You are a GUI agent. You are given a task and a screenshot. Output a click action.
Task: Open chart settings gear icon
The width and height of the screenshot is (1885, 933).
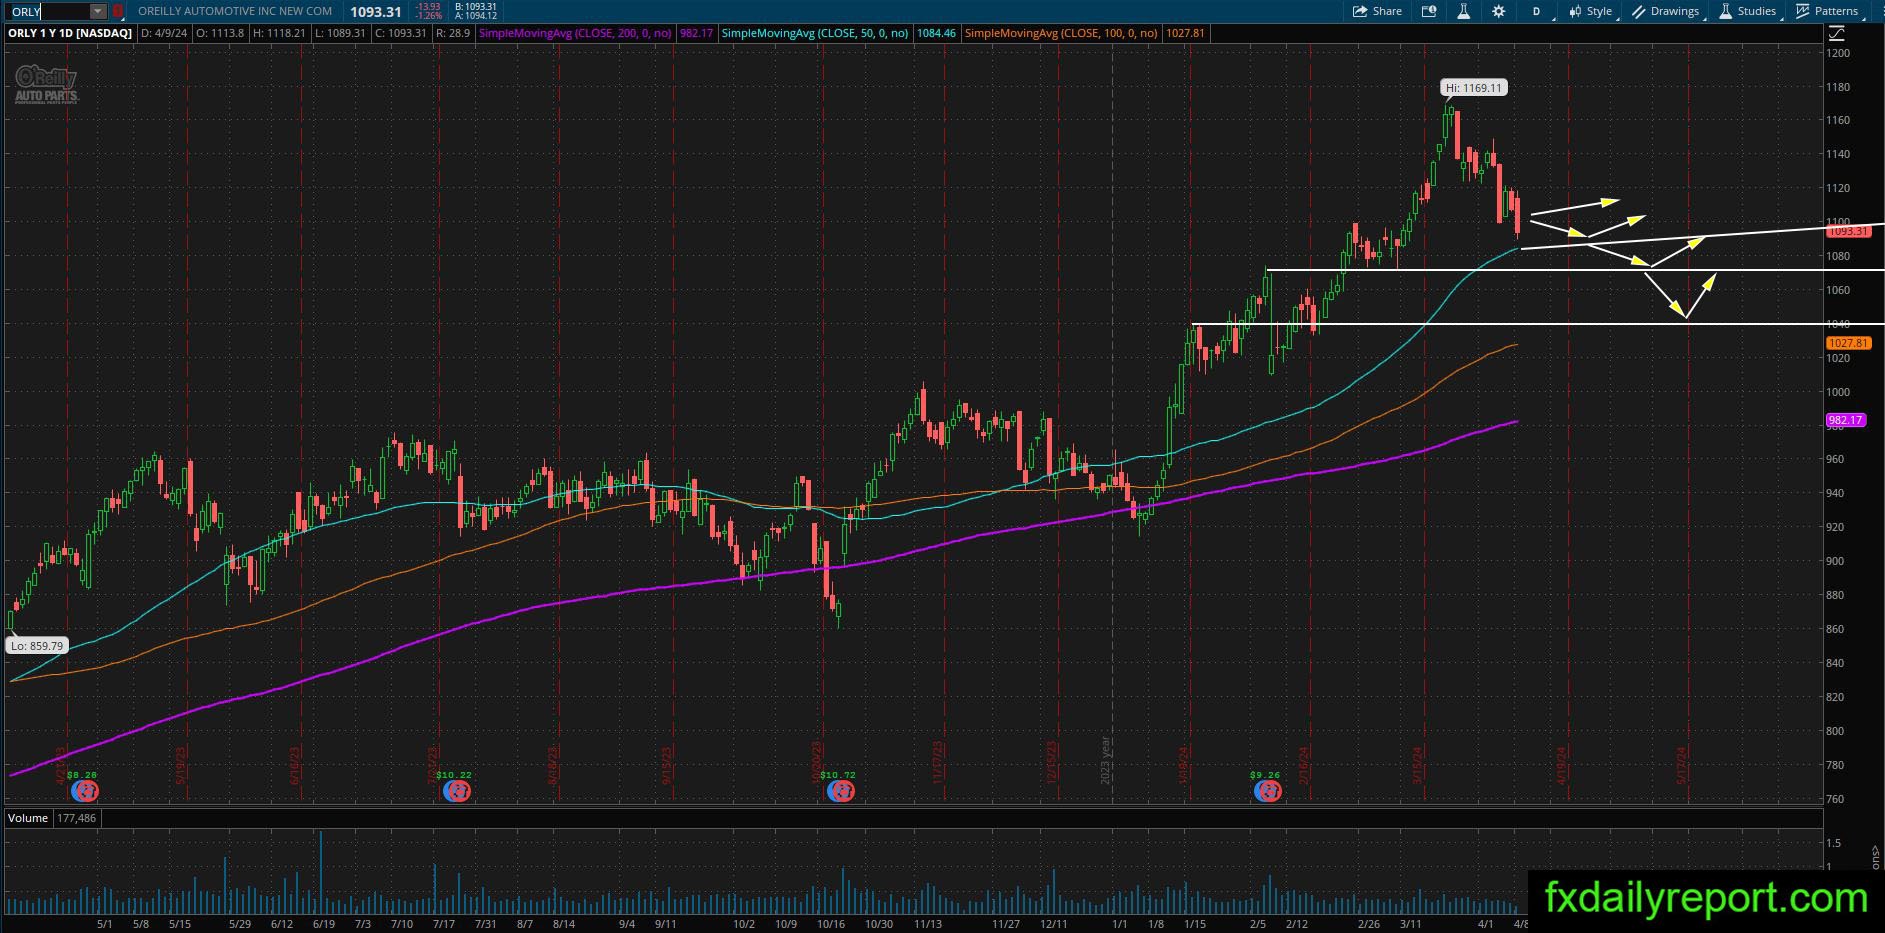click(1498, 11)
